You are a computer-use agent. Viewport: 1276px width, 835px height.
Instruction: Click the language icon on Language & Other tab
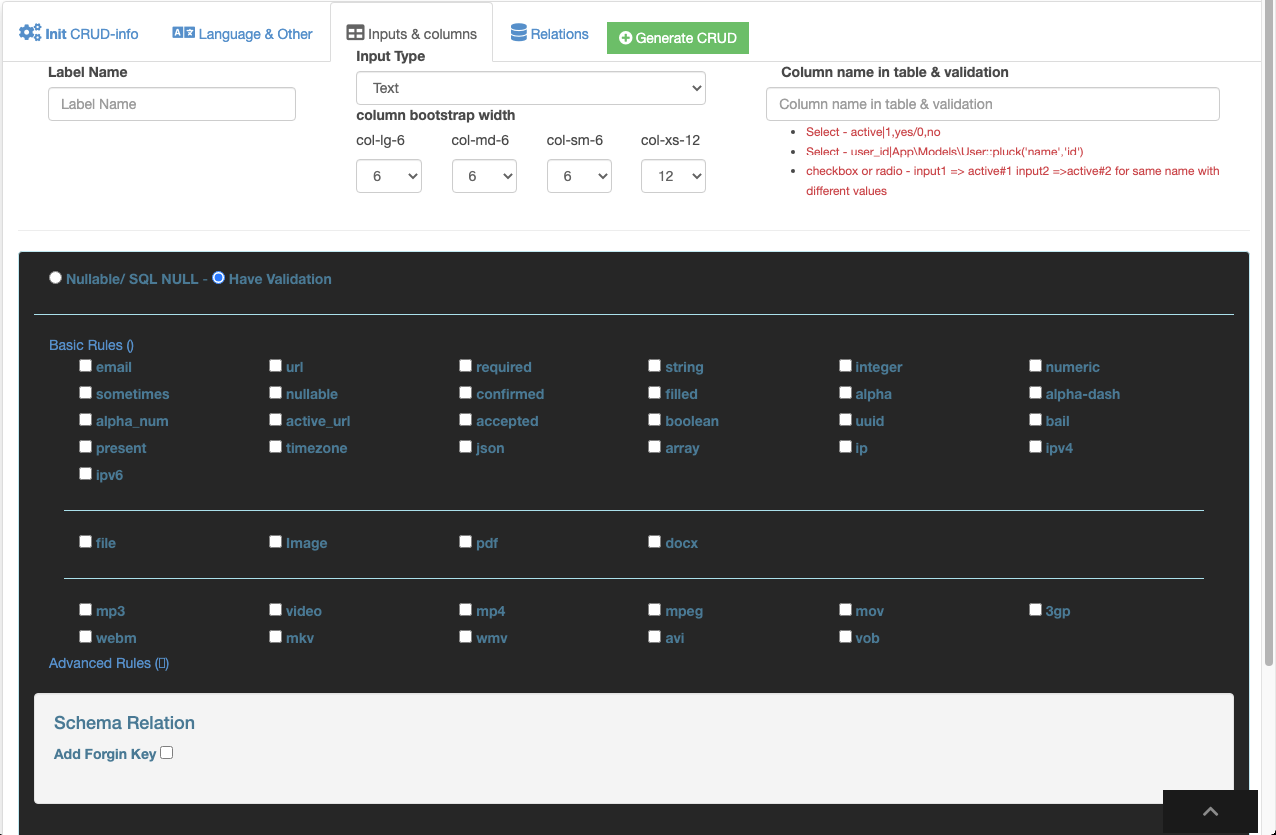(183, 33)
